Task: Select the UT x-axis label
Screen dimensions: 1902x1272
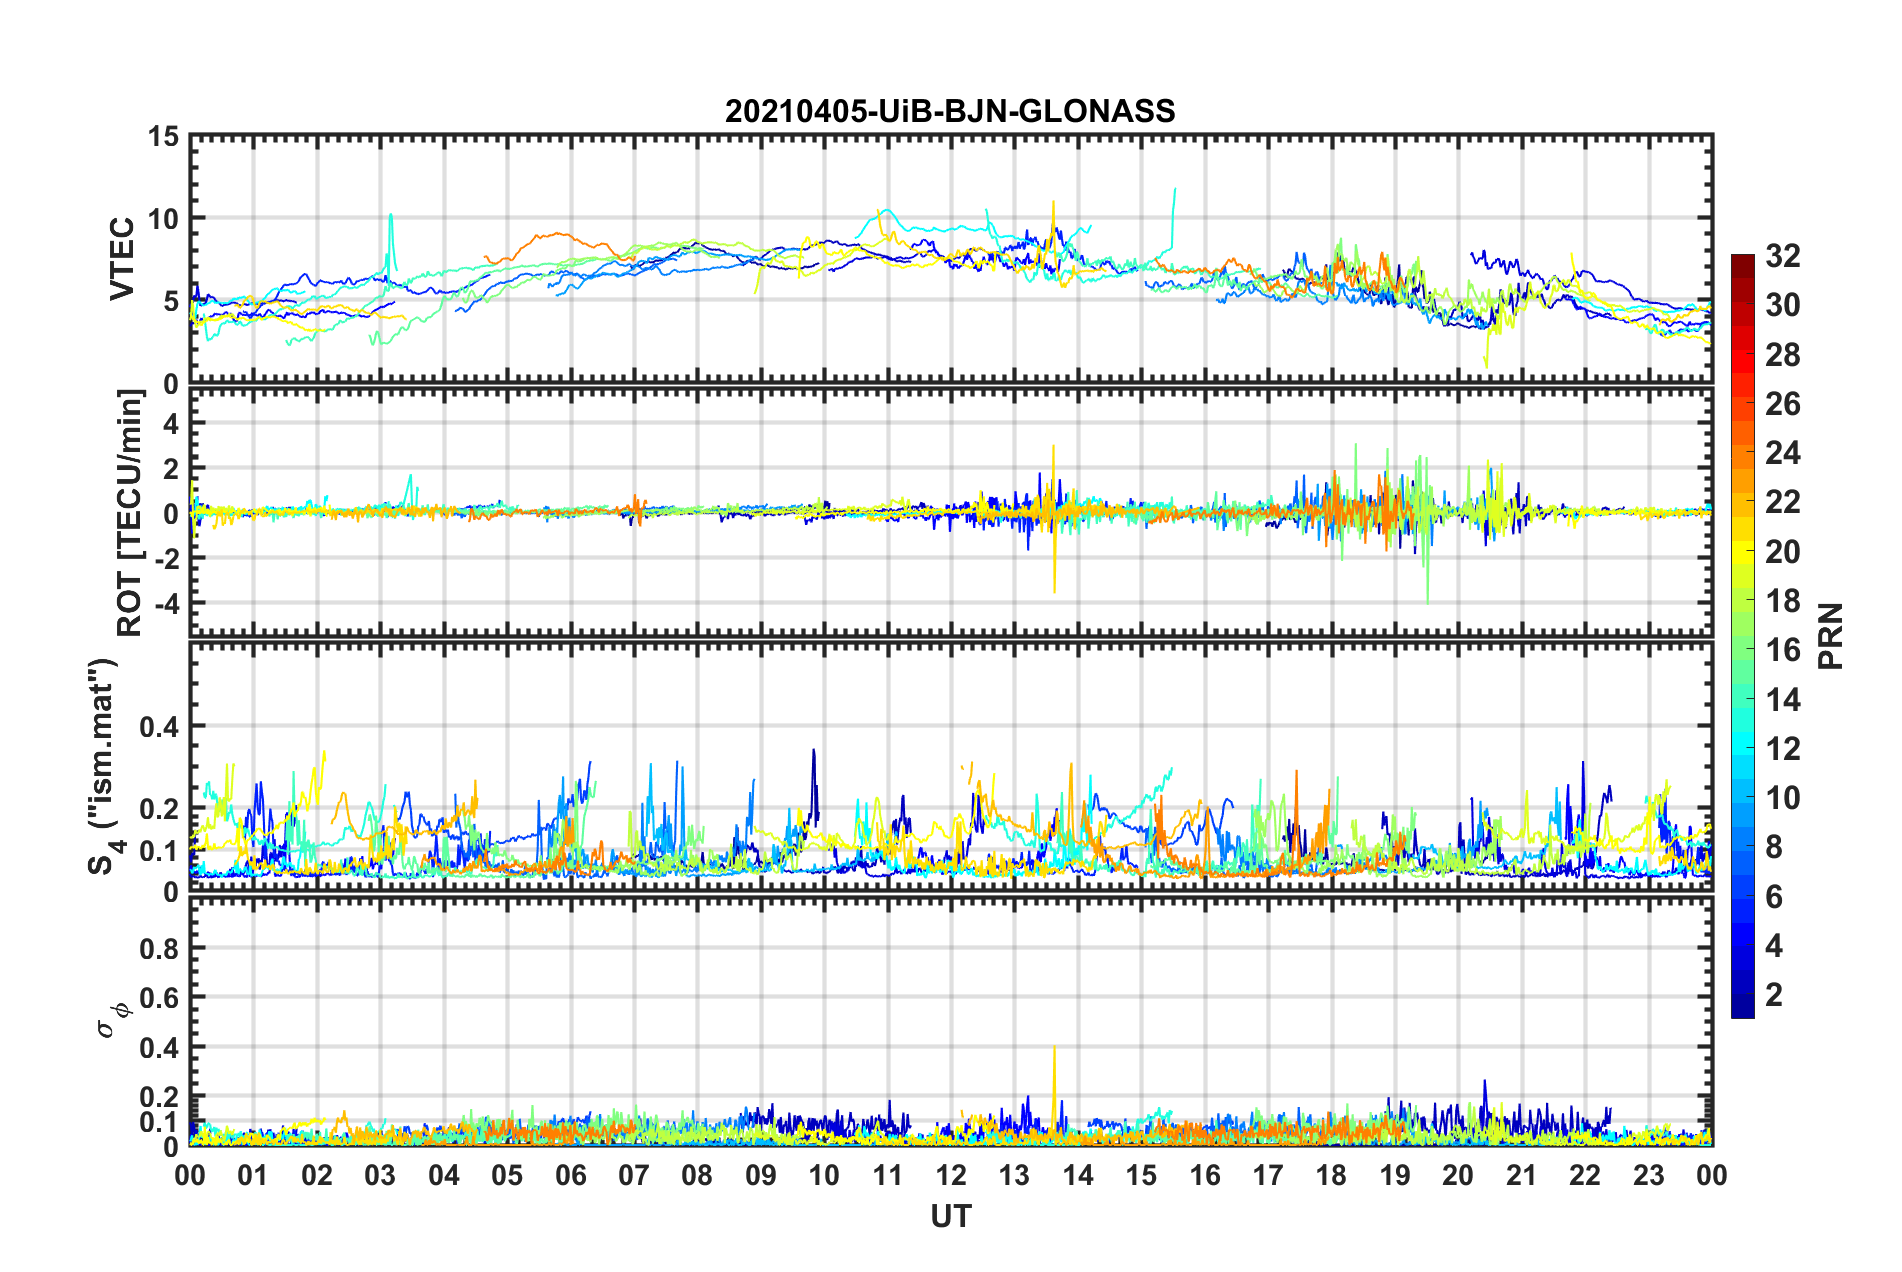Action: [951, 1216]
